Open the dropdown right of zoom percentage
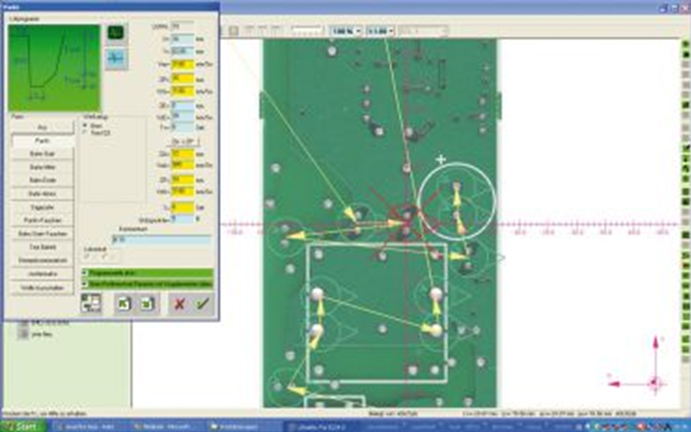This screenshot has height=432, width=691. point(379,32)
